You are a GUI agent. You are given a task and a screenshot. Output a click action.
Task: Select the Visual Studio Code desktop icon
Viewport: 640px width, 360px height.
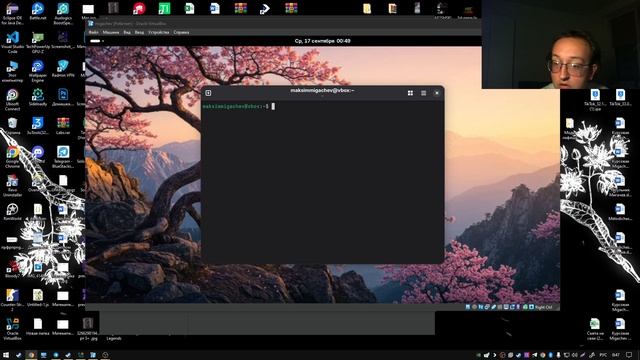point(12,42)
